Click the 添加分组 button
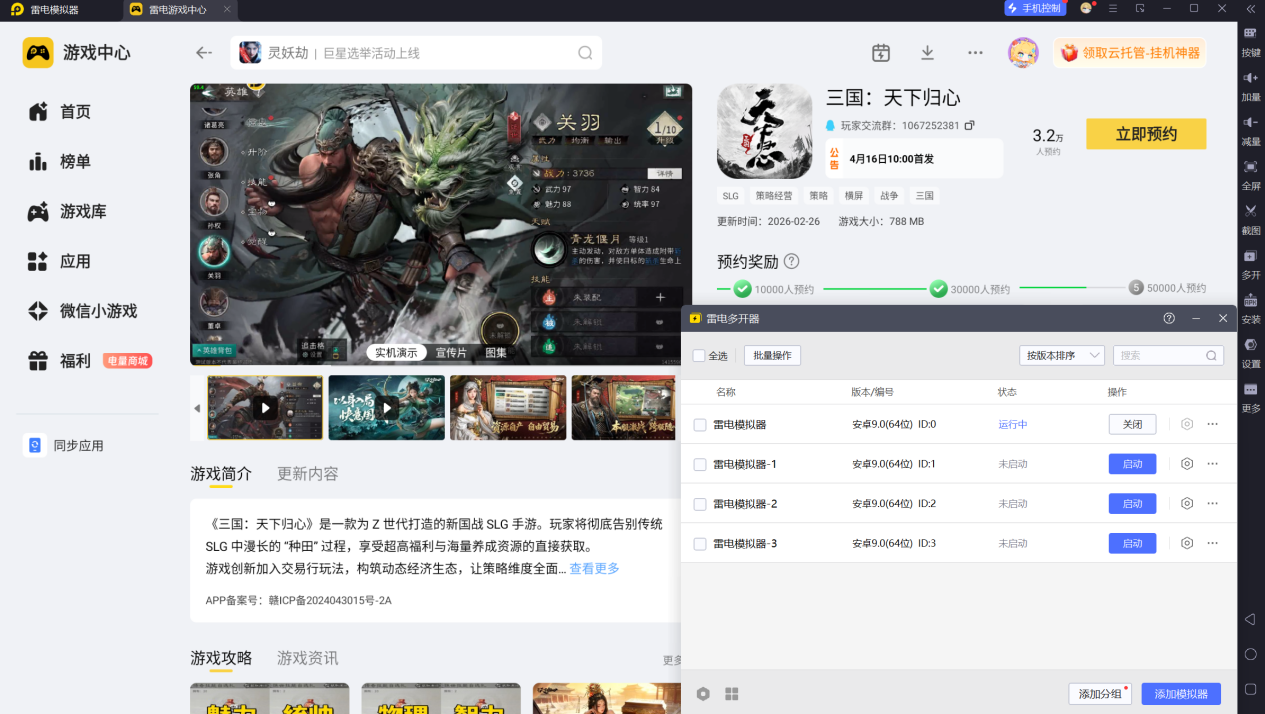 [1099, 694]
